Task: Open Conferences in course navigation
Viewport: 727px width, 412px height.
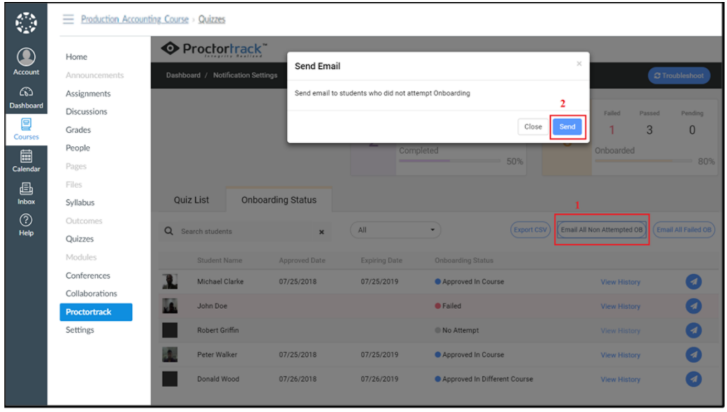Action: point(88,275)
